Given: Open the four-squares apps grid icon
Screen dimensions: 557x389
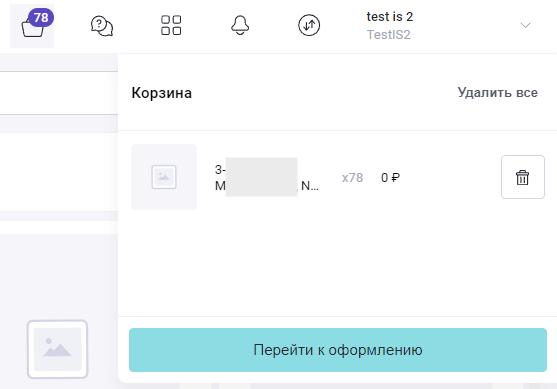Looking at the screenshot, I should (171, 25).
